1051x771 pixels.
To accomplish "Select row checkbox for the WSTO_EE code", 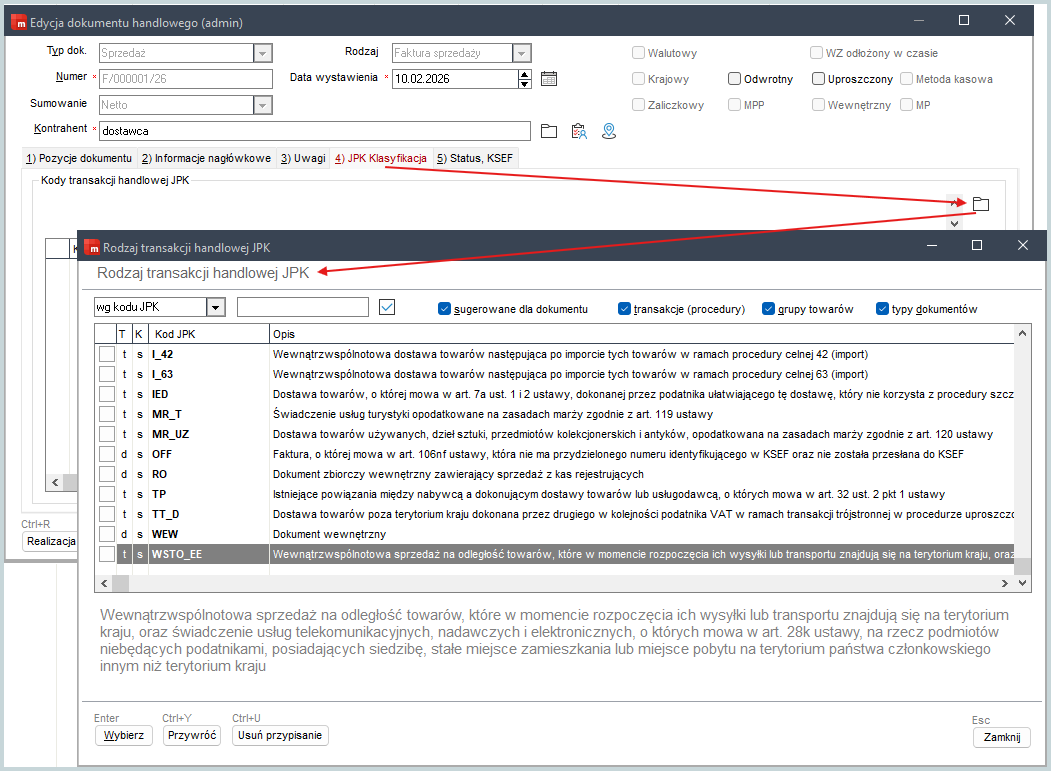I will click(106, 554).
